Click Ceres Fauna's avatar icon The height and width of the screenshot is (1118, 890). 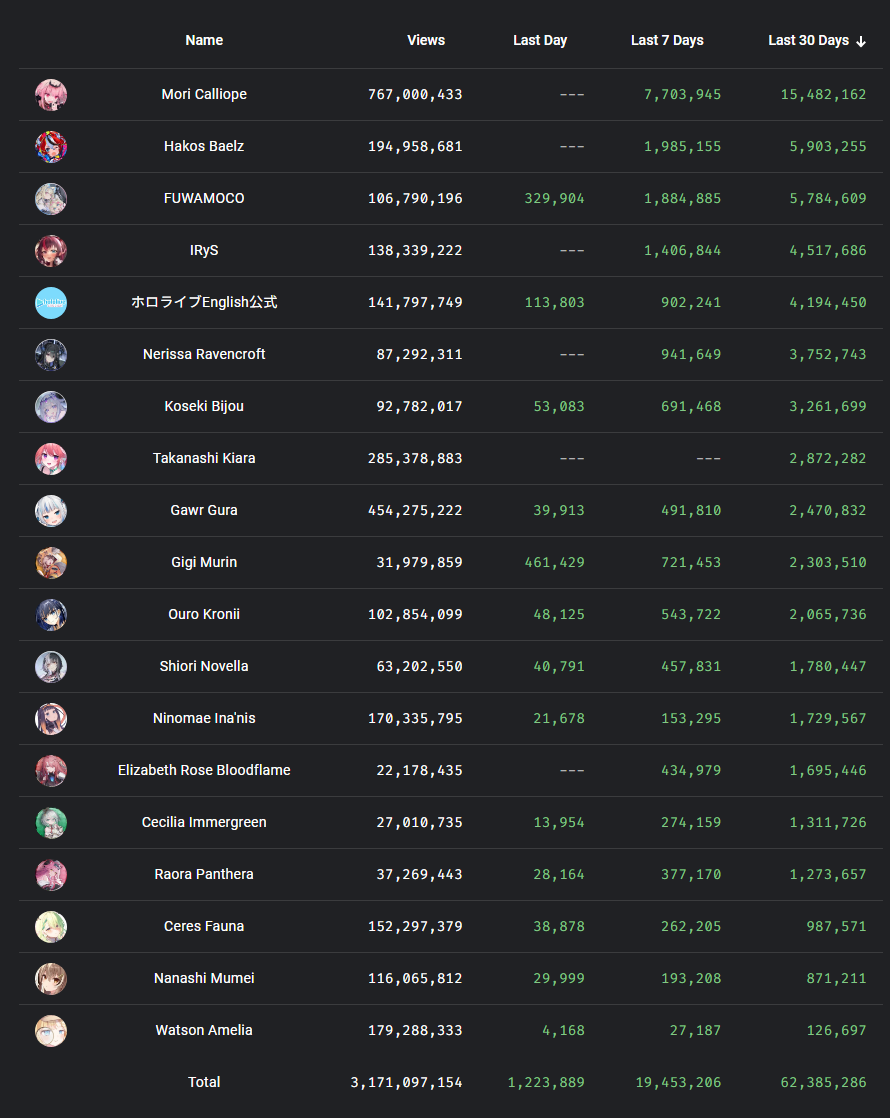[51, 927]
